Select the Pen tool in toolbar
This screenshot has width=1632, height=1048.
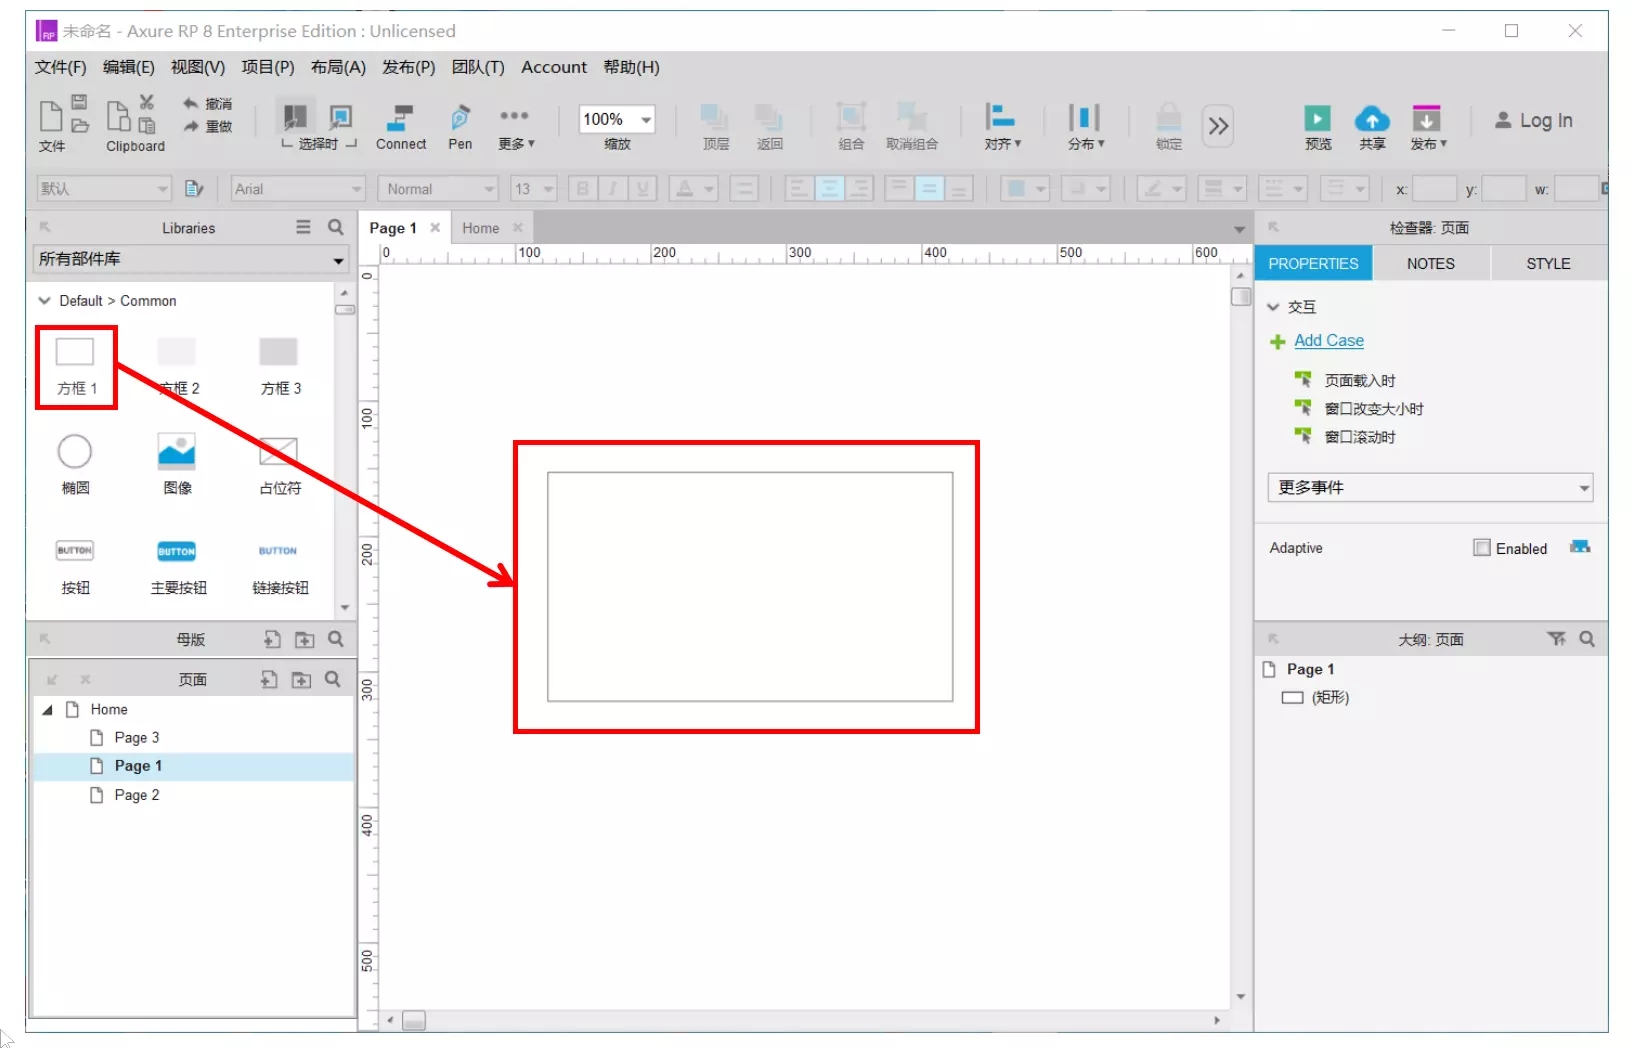coord(460,119)
